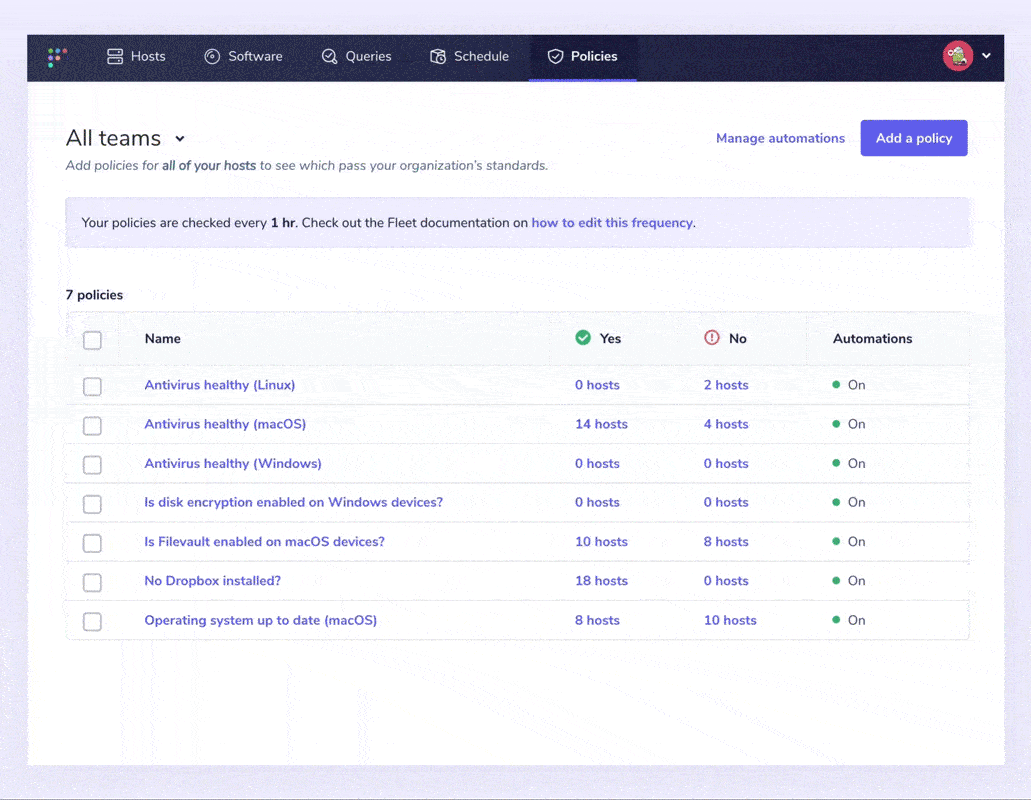The width and height of the screenshot is (1031, 800).
Task: Click green status dot for Antivirus healthy (macOS)
Action: tap(836, 424)
